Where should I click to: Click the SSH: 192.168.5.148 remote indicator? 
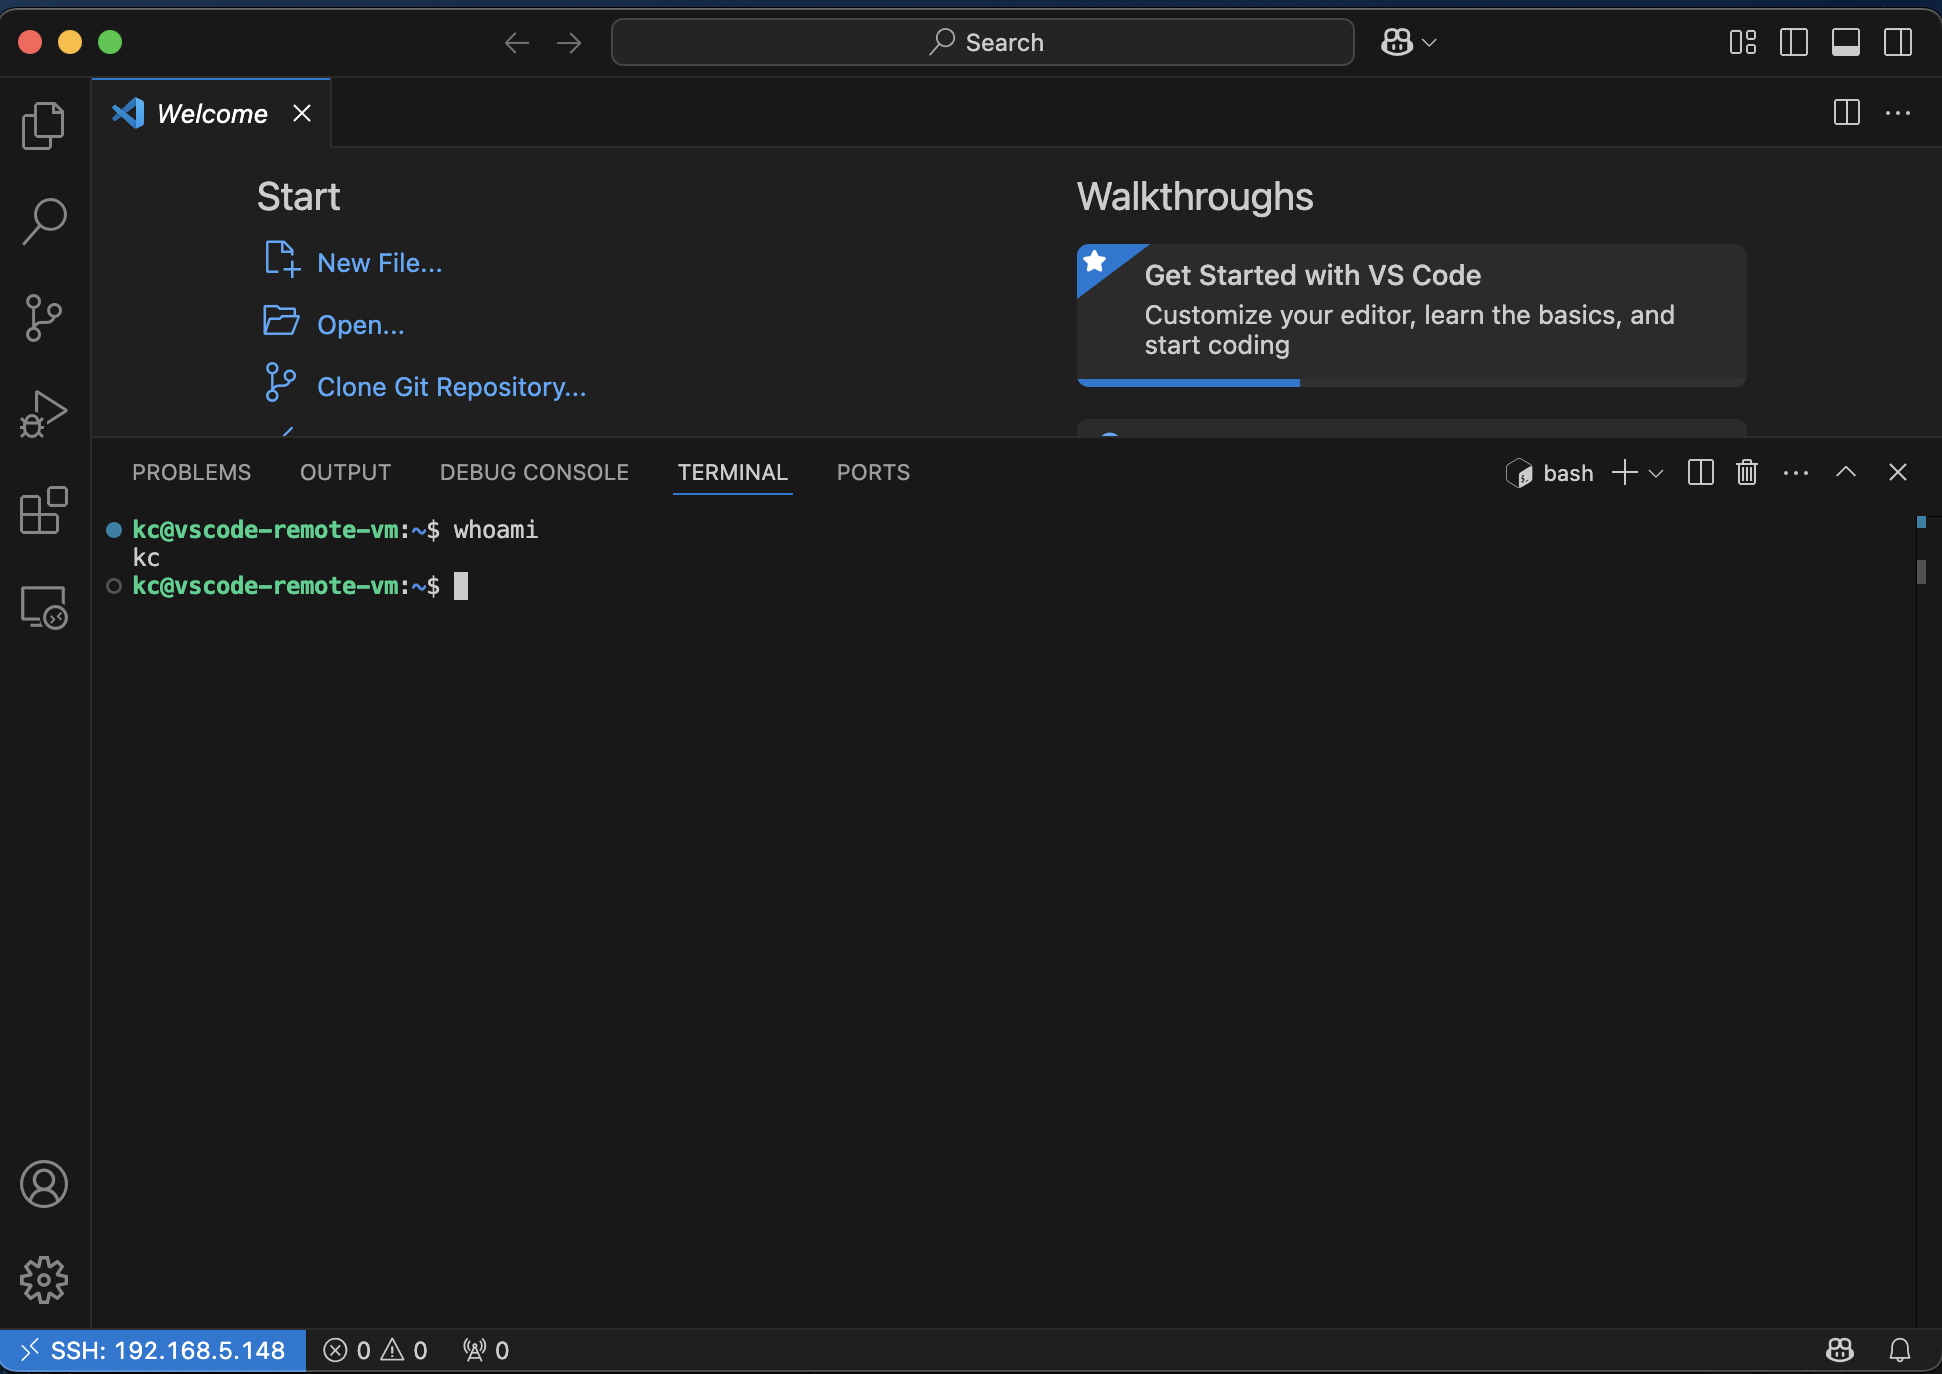[155, 1350]
